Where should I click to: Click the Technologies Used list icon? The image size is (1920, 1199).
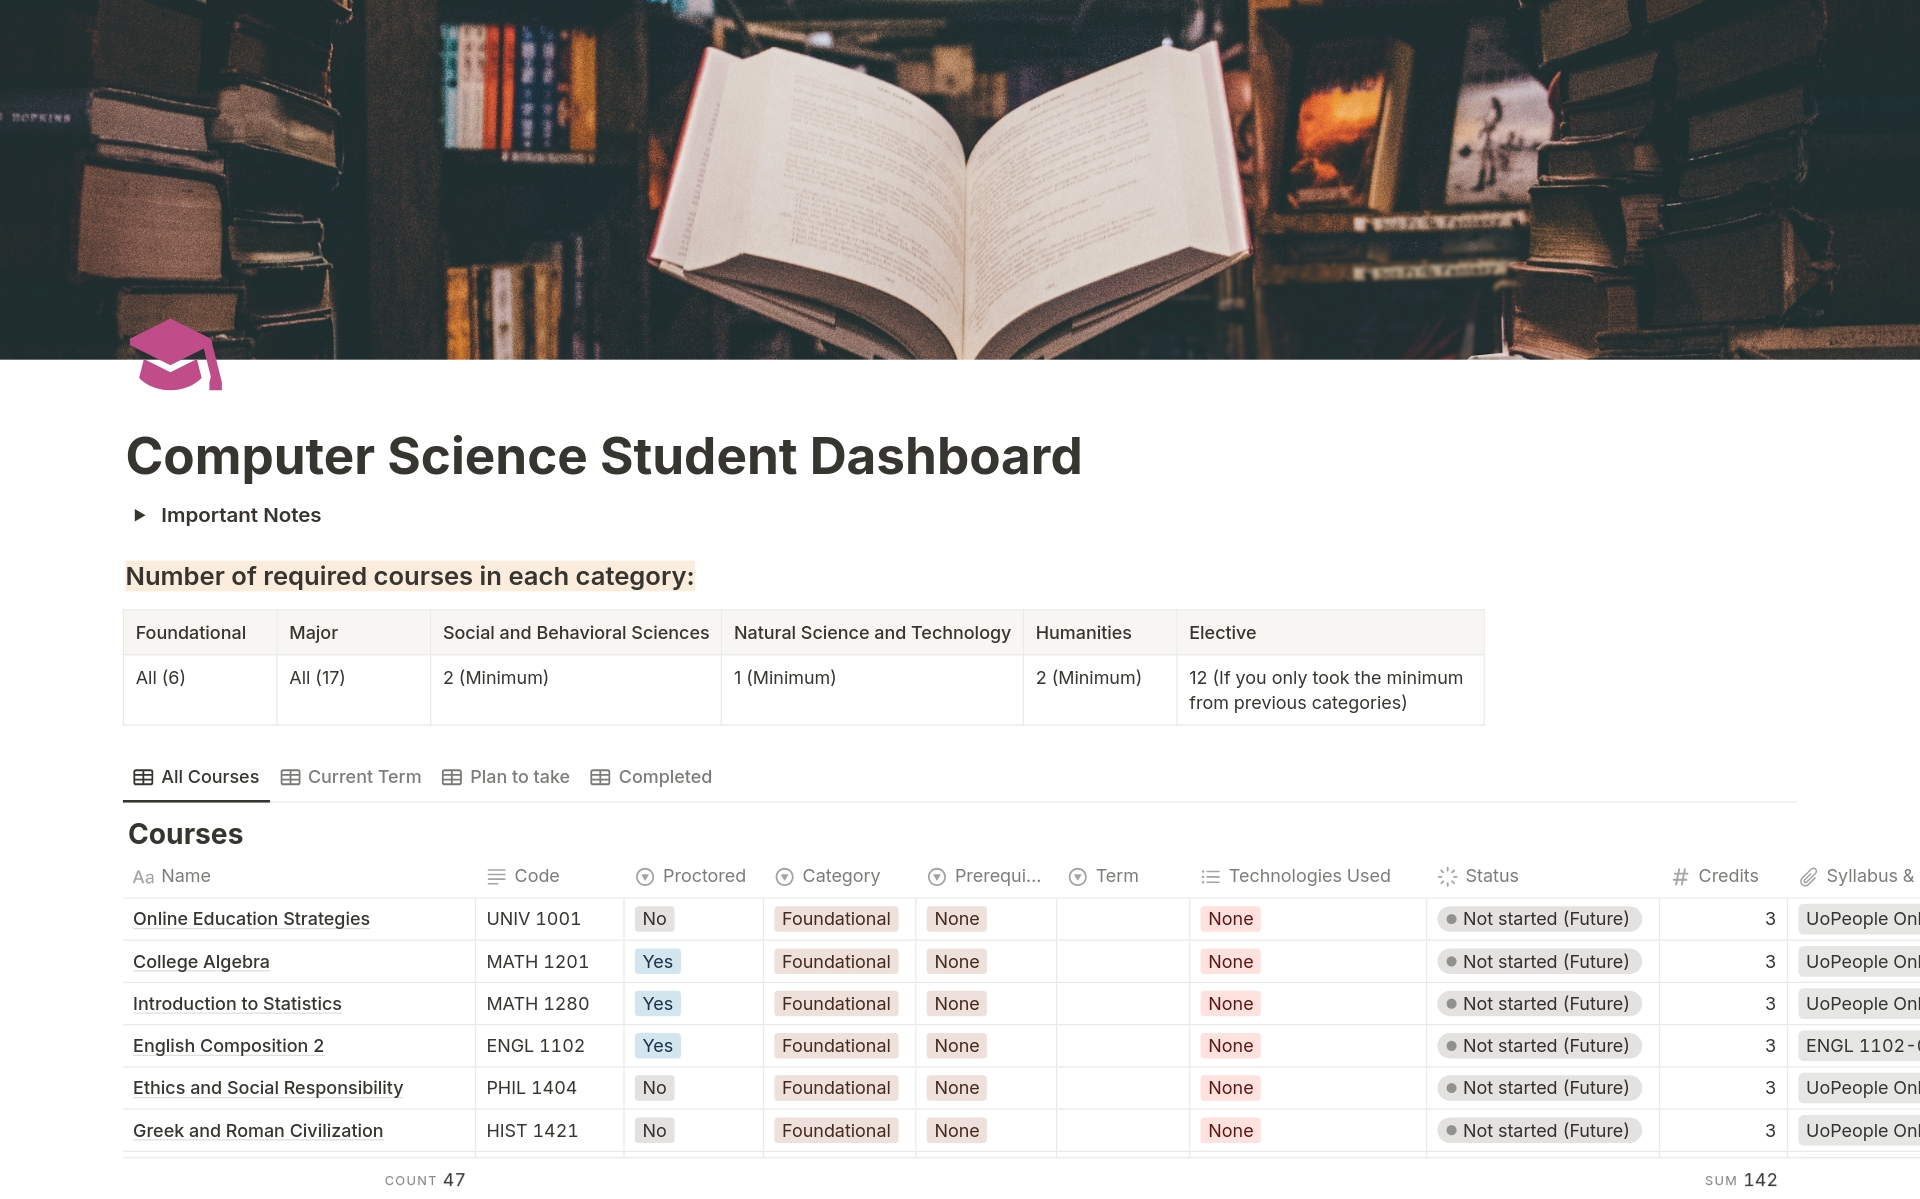click(1210, 877)
